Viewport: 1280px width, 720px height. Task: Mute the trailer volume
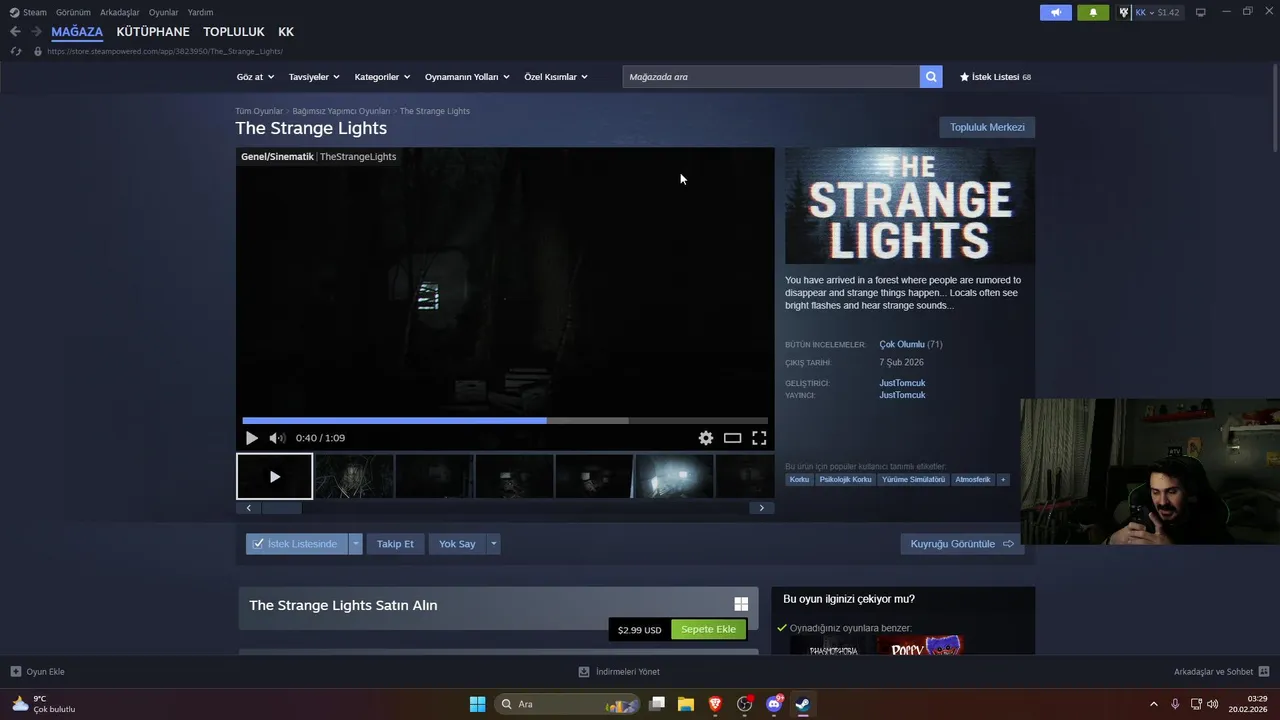click(277, 438)
